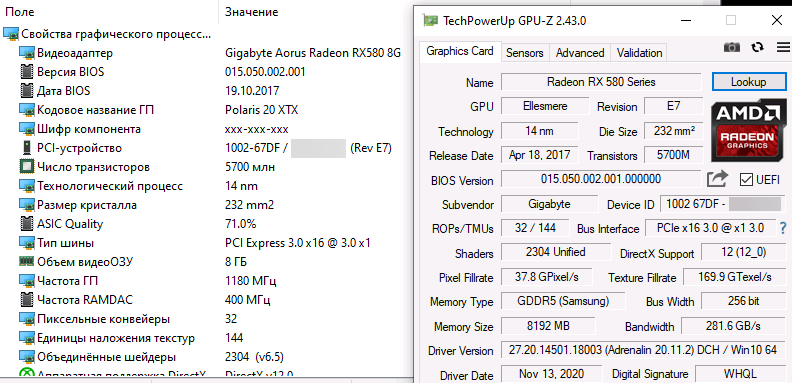
Task: Select the Видеоадаптер row
Action: coord(202,53)
